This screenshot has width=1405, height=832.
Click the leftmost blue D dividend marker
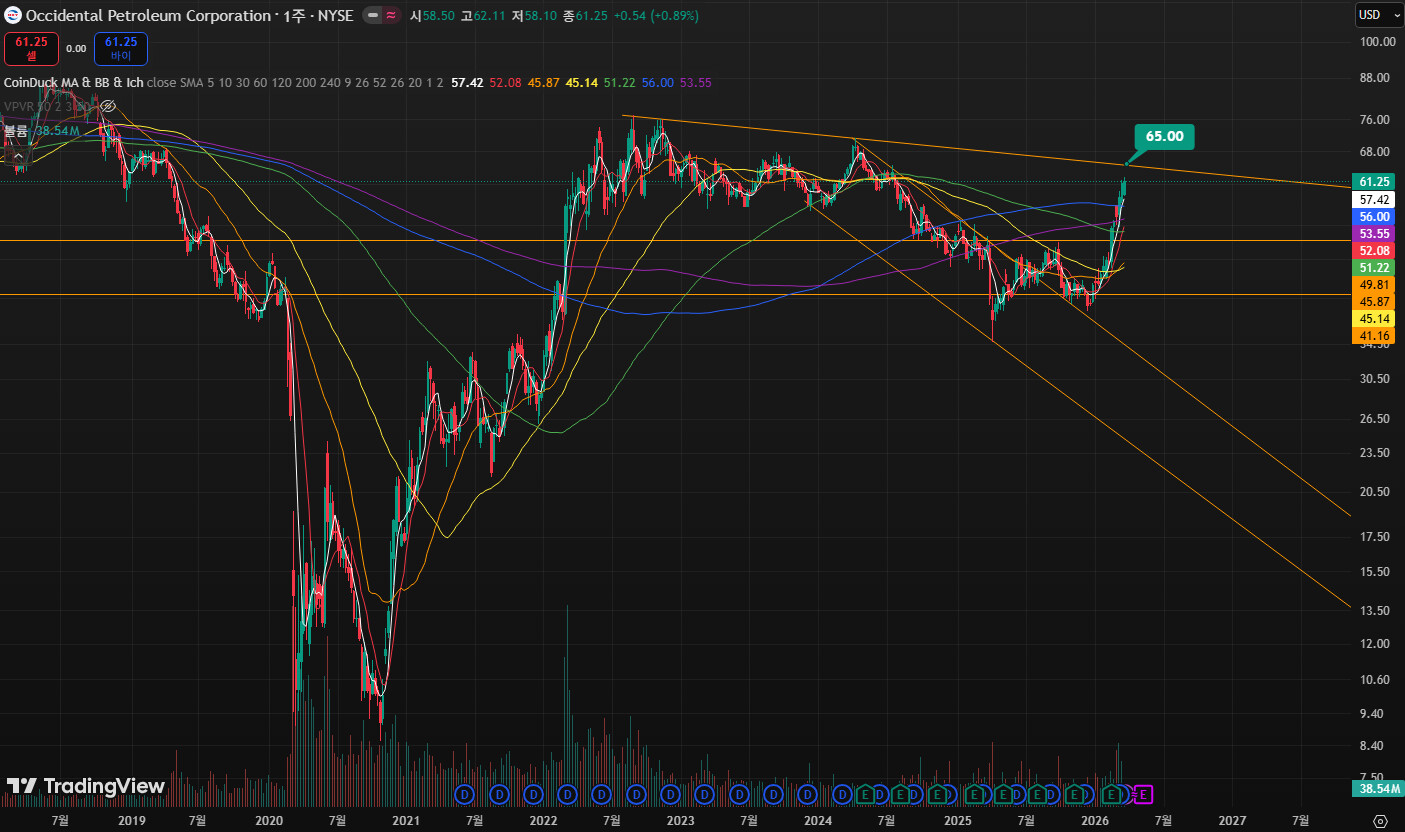(x=464, y=794)
